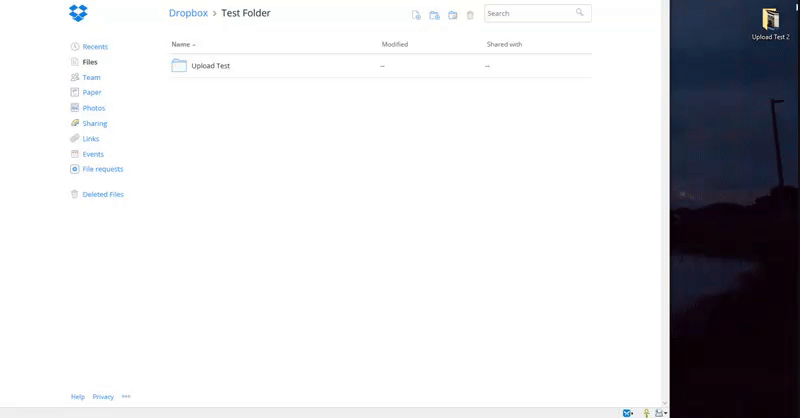Open File requests in sidebar
The image size is (800, 418).
102,170
